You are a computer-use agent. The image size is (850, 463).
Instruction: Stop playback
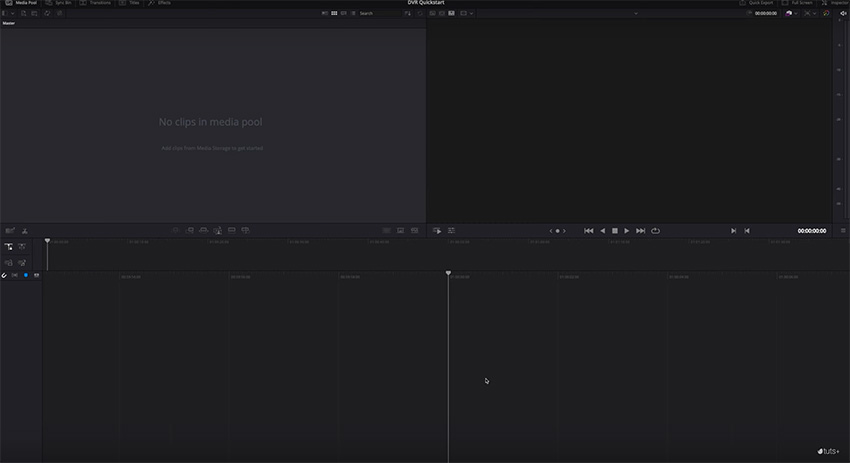(615, 230)
